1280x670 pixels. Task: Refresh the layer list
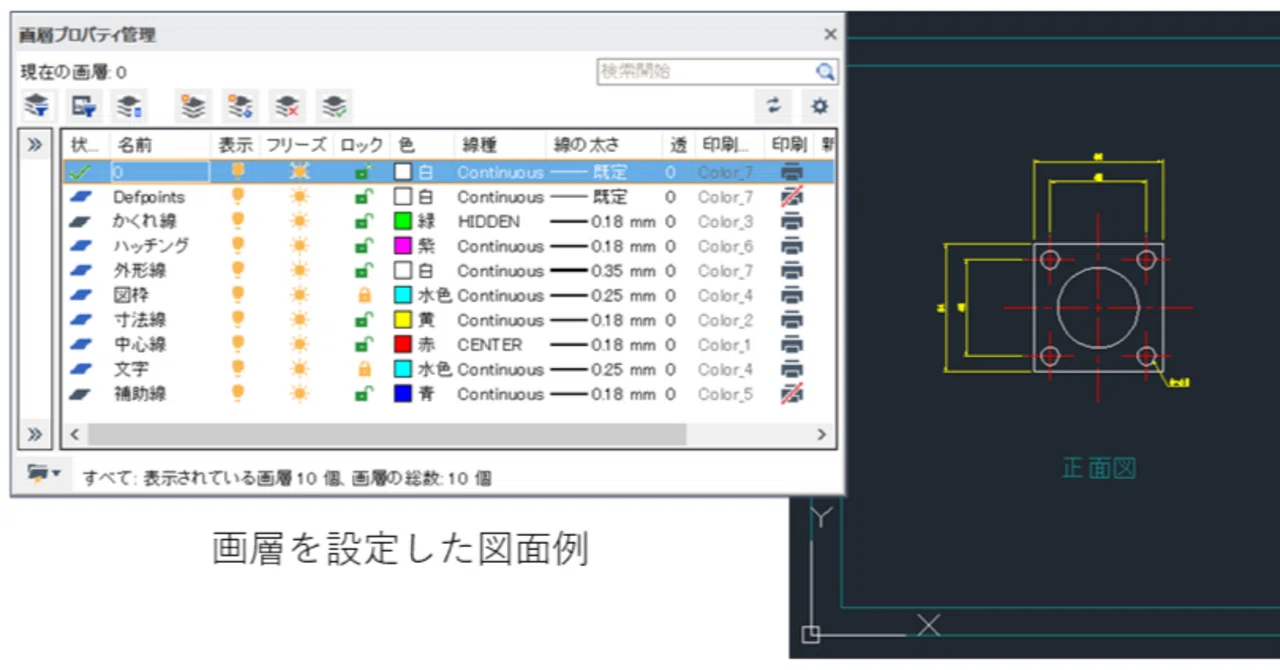click(x=772, y=106)
